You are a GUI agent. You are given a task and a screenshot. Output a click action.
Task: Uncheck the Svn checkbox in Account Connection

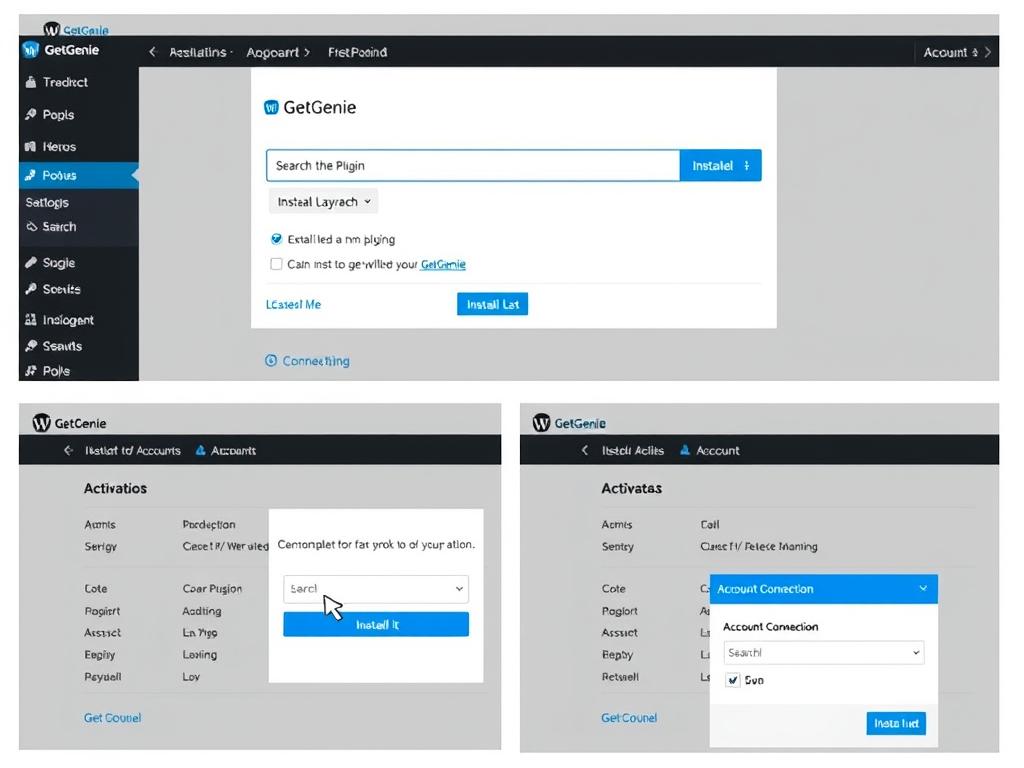733,680
